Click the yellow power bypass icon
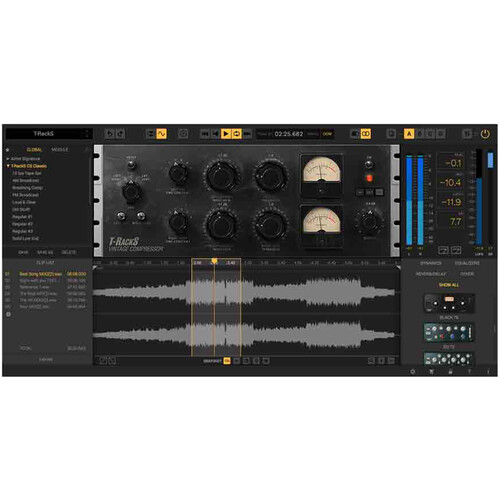 coord(485,134)
